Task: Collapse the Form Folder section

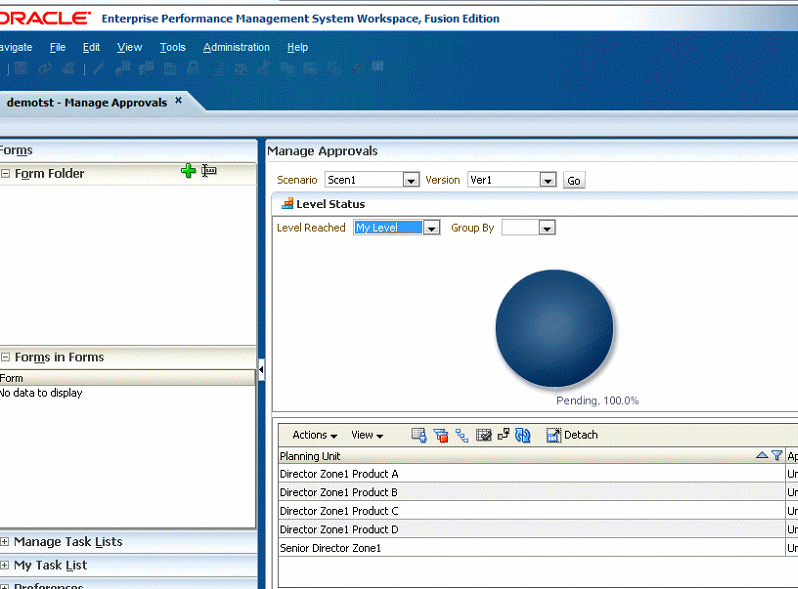Action: point(6,174)
